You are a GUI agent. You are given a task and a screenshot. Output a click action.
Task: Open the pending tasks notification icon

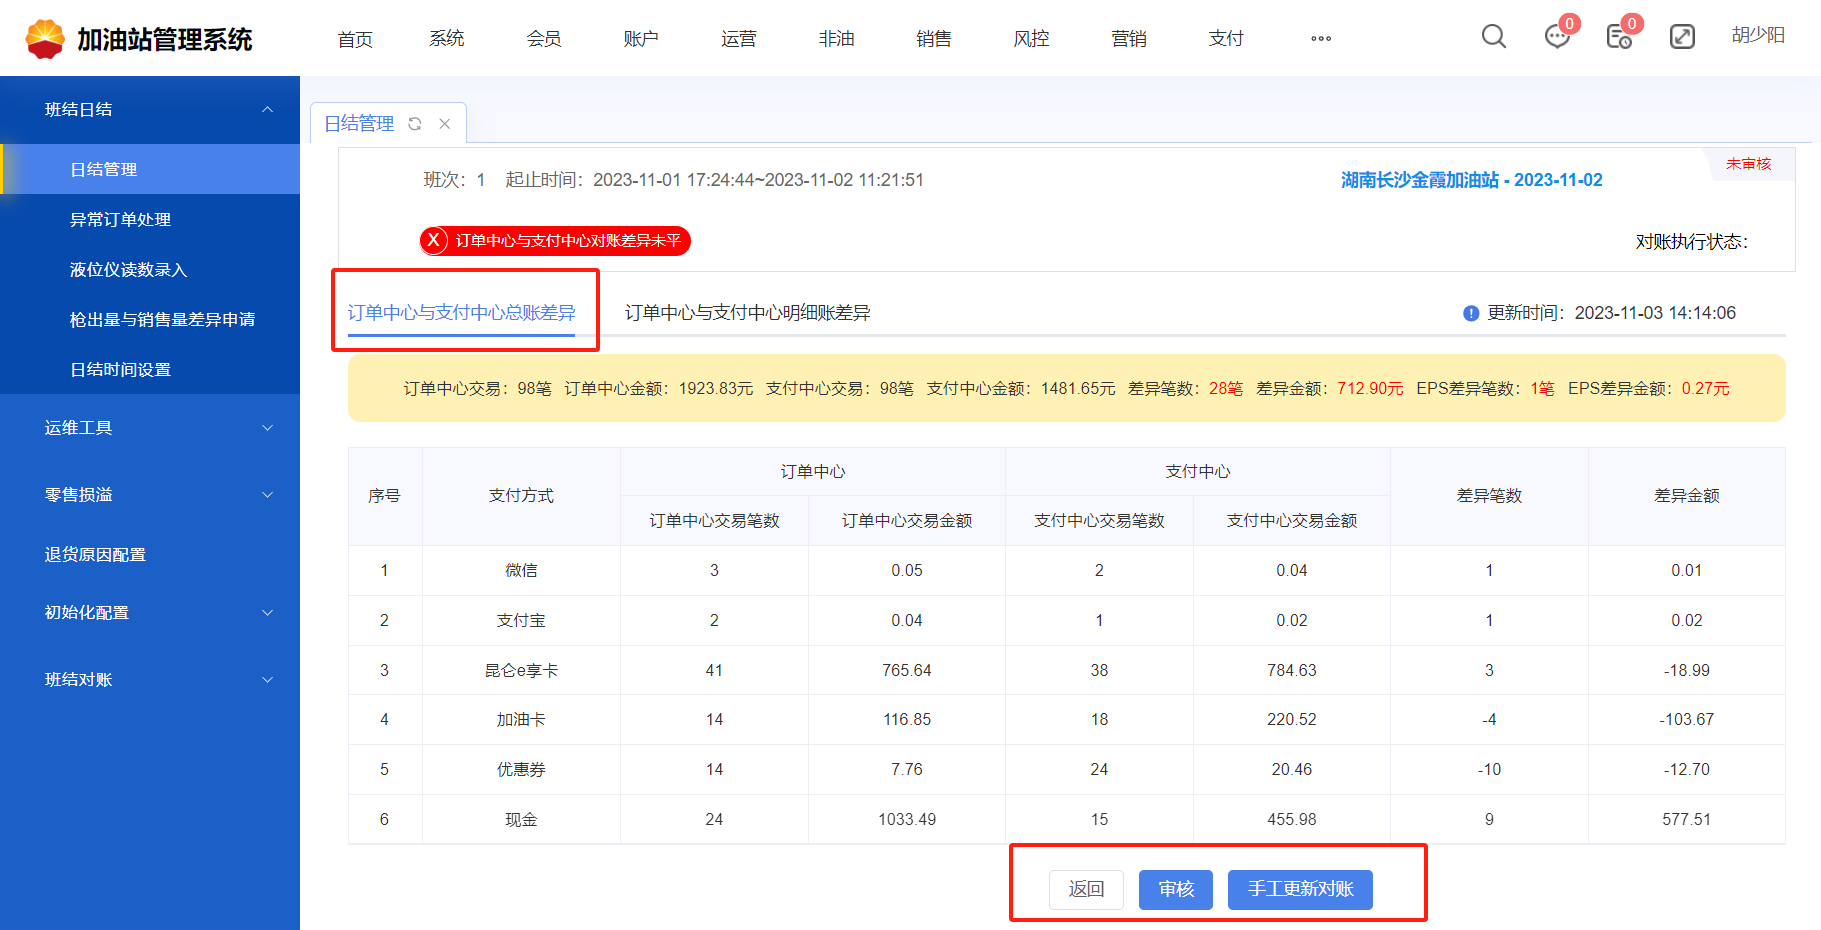click(1619, 37)
